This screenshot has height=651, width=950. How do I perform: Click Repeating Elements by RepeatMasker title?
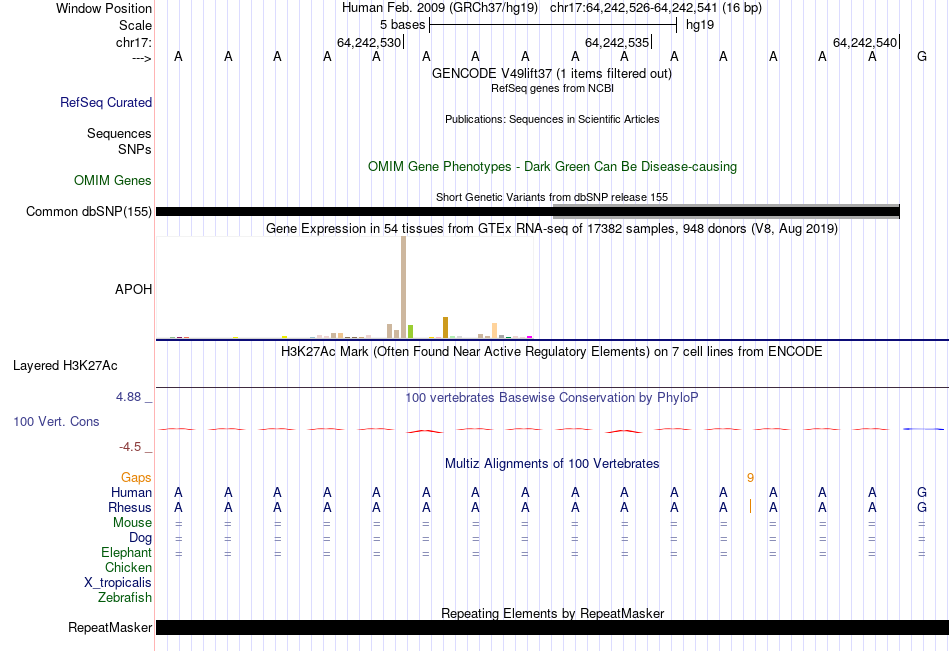pyautogui.click(x=552, y=613)
